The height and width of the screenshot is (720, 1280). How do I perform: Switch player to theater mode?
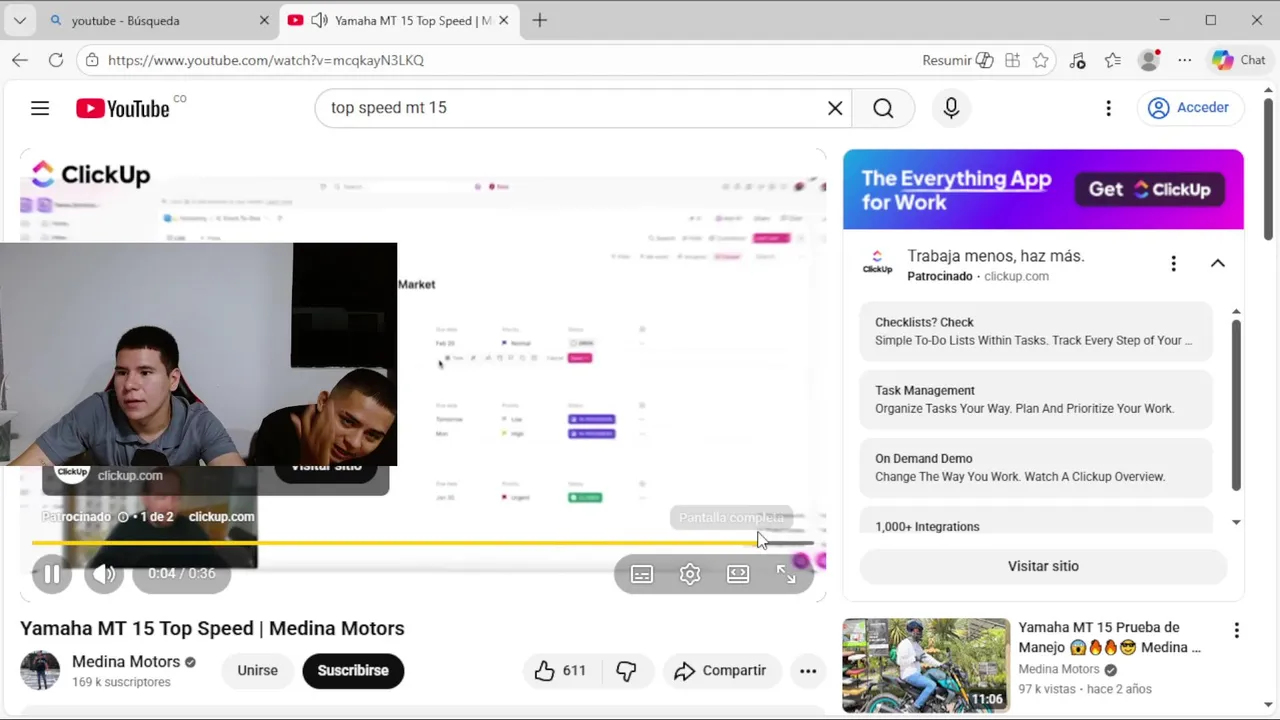pos(738,574)
